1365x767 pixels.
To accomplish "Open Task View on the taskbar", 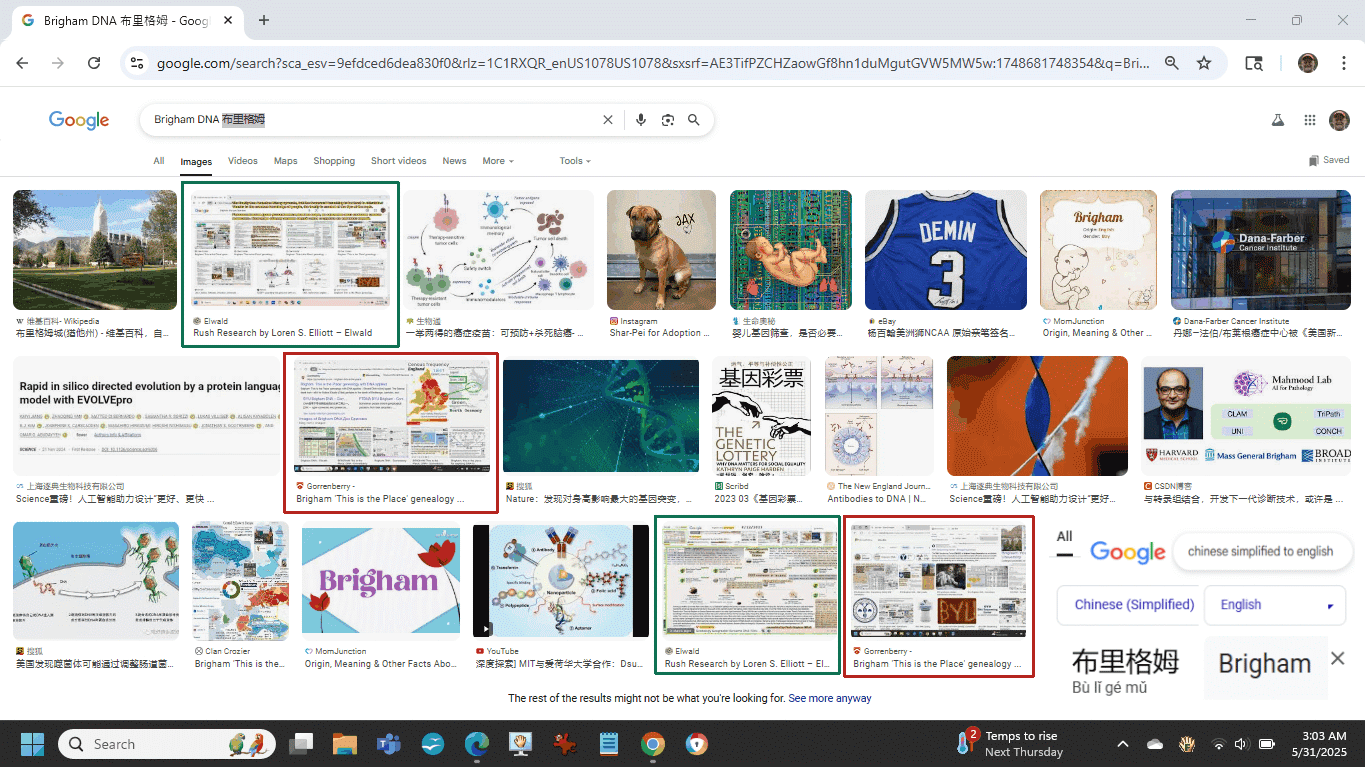I will [x=301, y=744].
